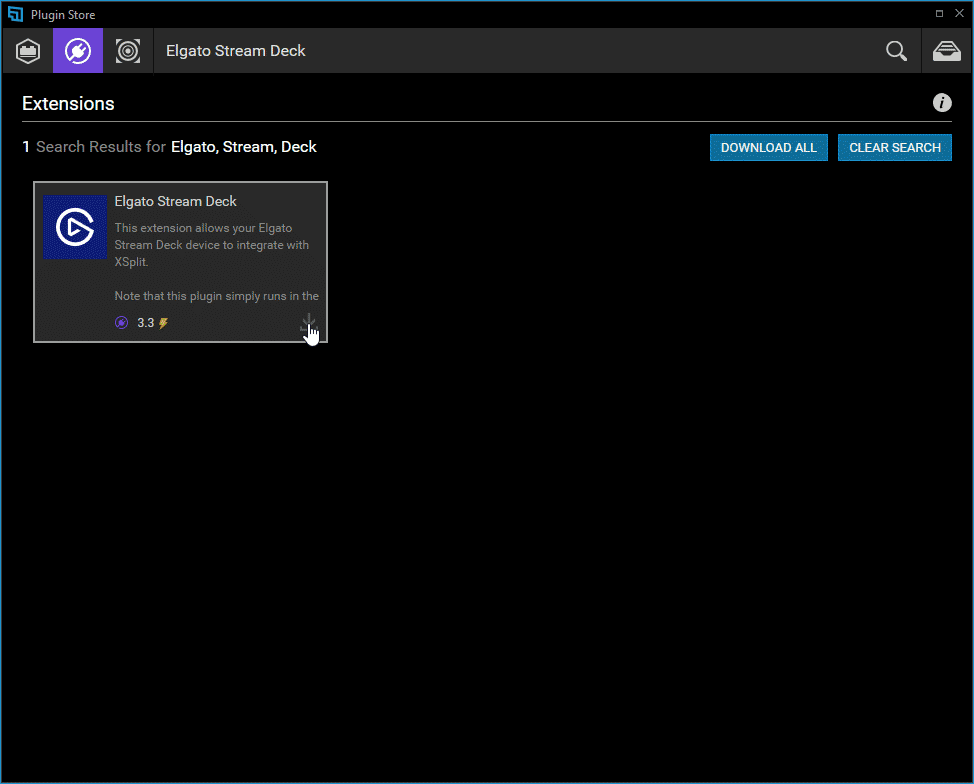Click the lightning bolt icon beside 3.3

[x=163, y=323]
